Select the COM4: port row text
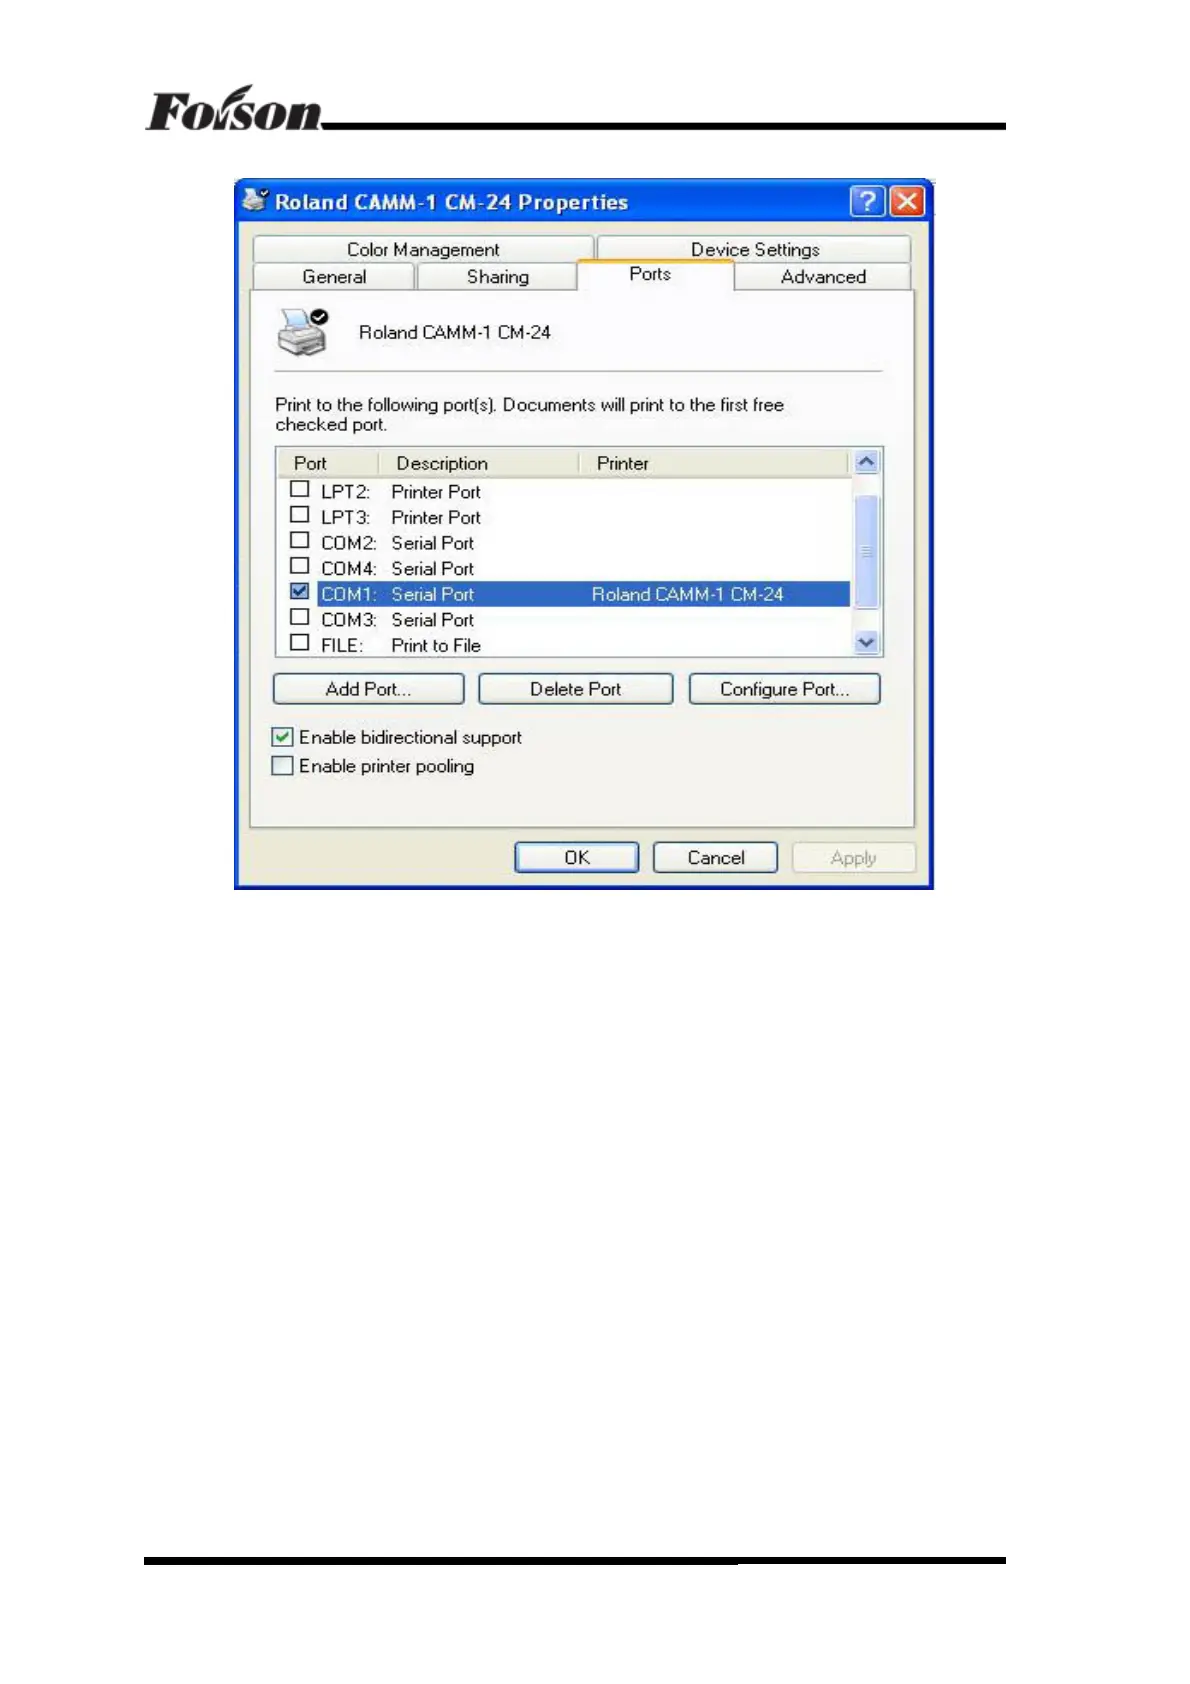 pyautogui.click(x=348, y=569)
